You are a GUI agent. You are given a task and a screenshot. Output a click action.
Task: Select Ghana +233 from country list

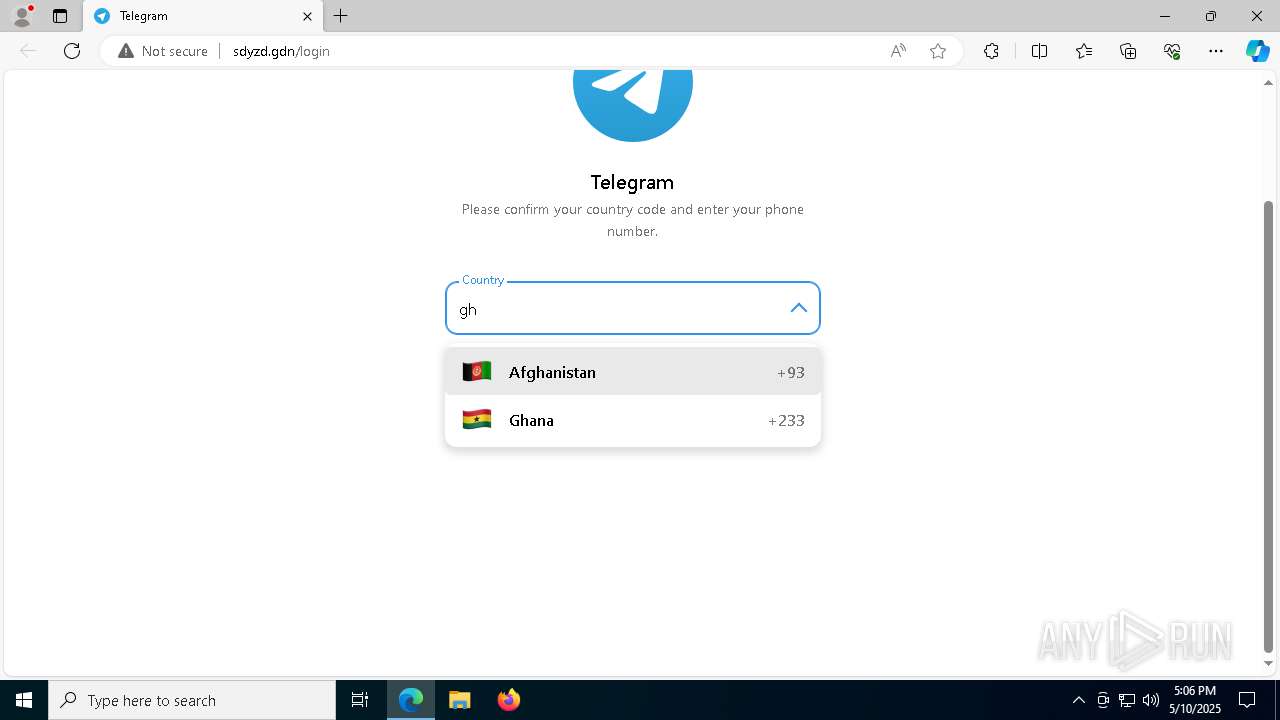tap(633, 420)
